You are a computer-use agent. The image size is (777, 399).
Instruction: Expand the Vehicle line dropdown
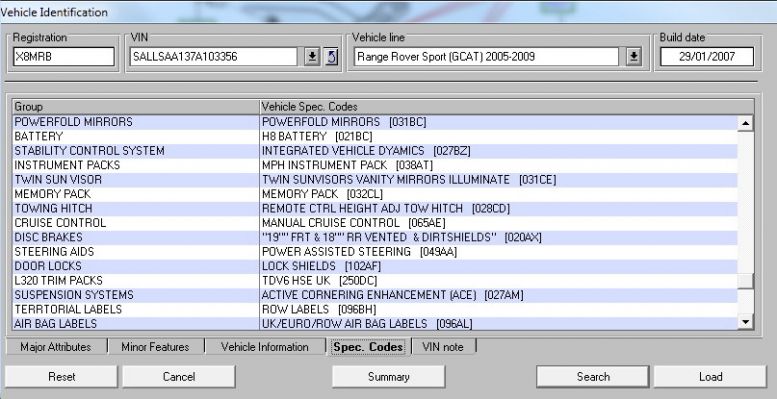(x=633, y=57)
